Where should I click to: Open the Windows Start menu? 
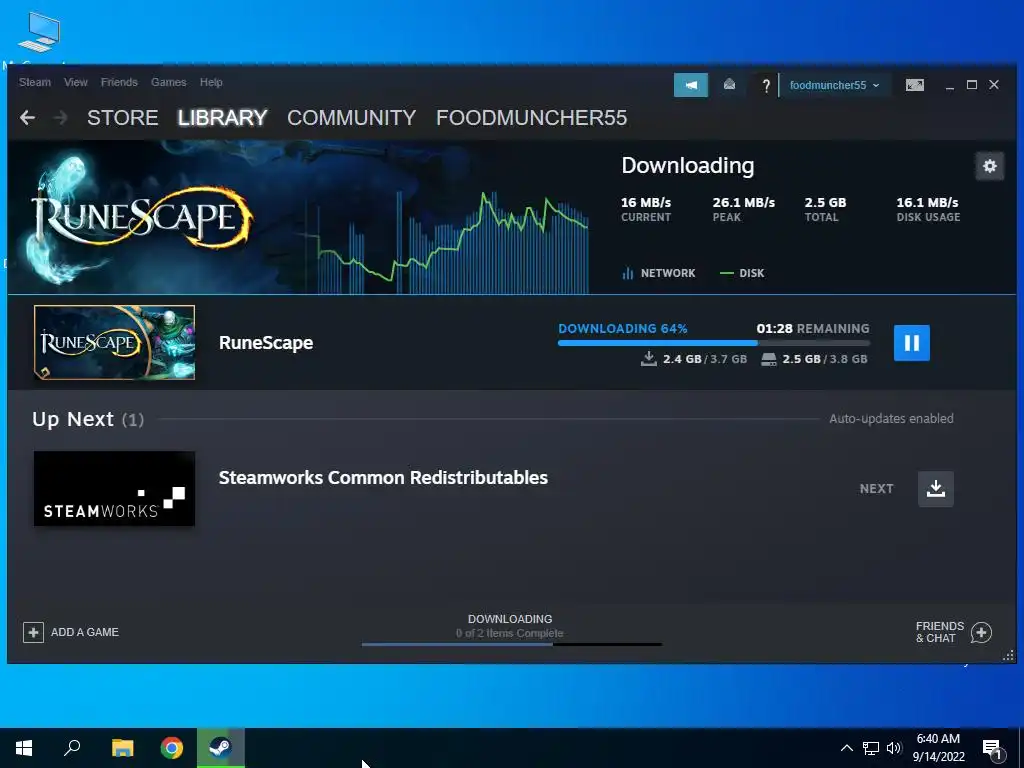click(24, 748)
